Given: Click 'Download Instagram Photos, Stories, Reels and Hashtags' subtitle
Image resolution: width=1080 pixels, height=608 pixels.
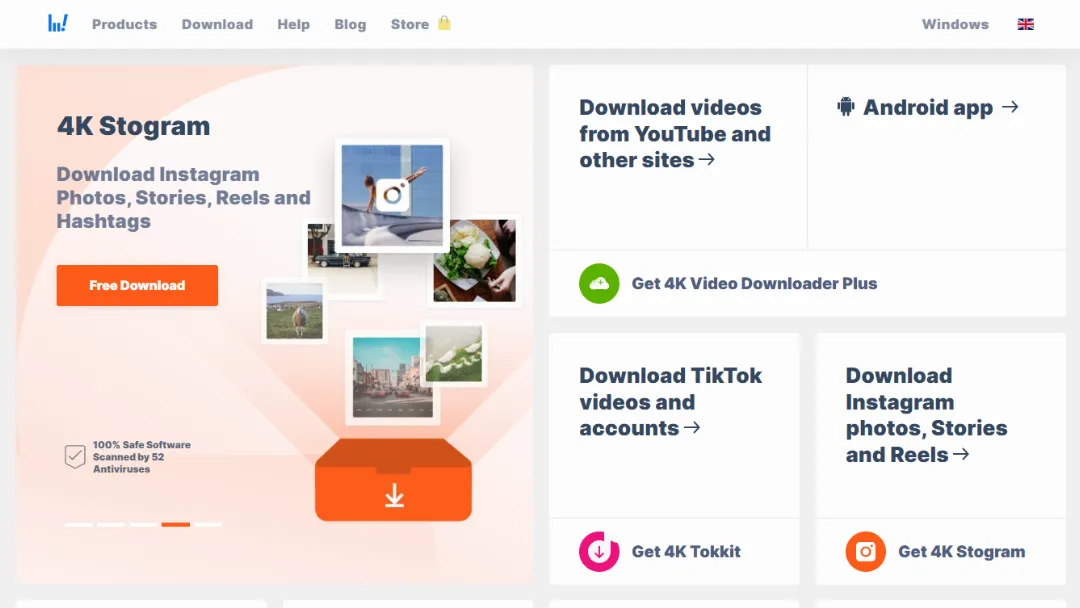Looking at the screenshot, I should click(x=183, y=198).
